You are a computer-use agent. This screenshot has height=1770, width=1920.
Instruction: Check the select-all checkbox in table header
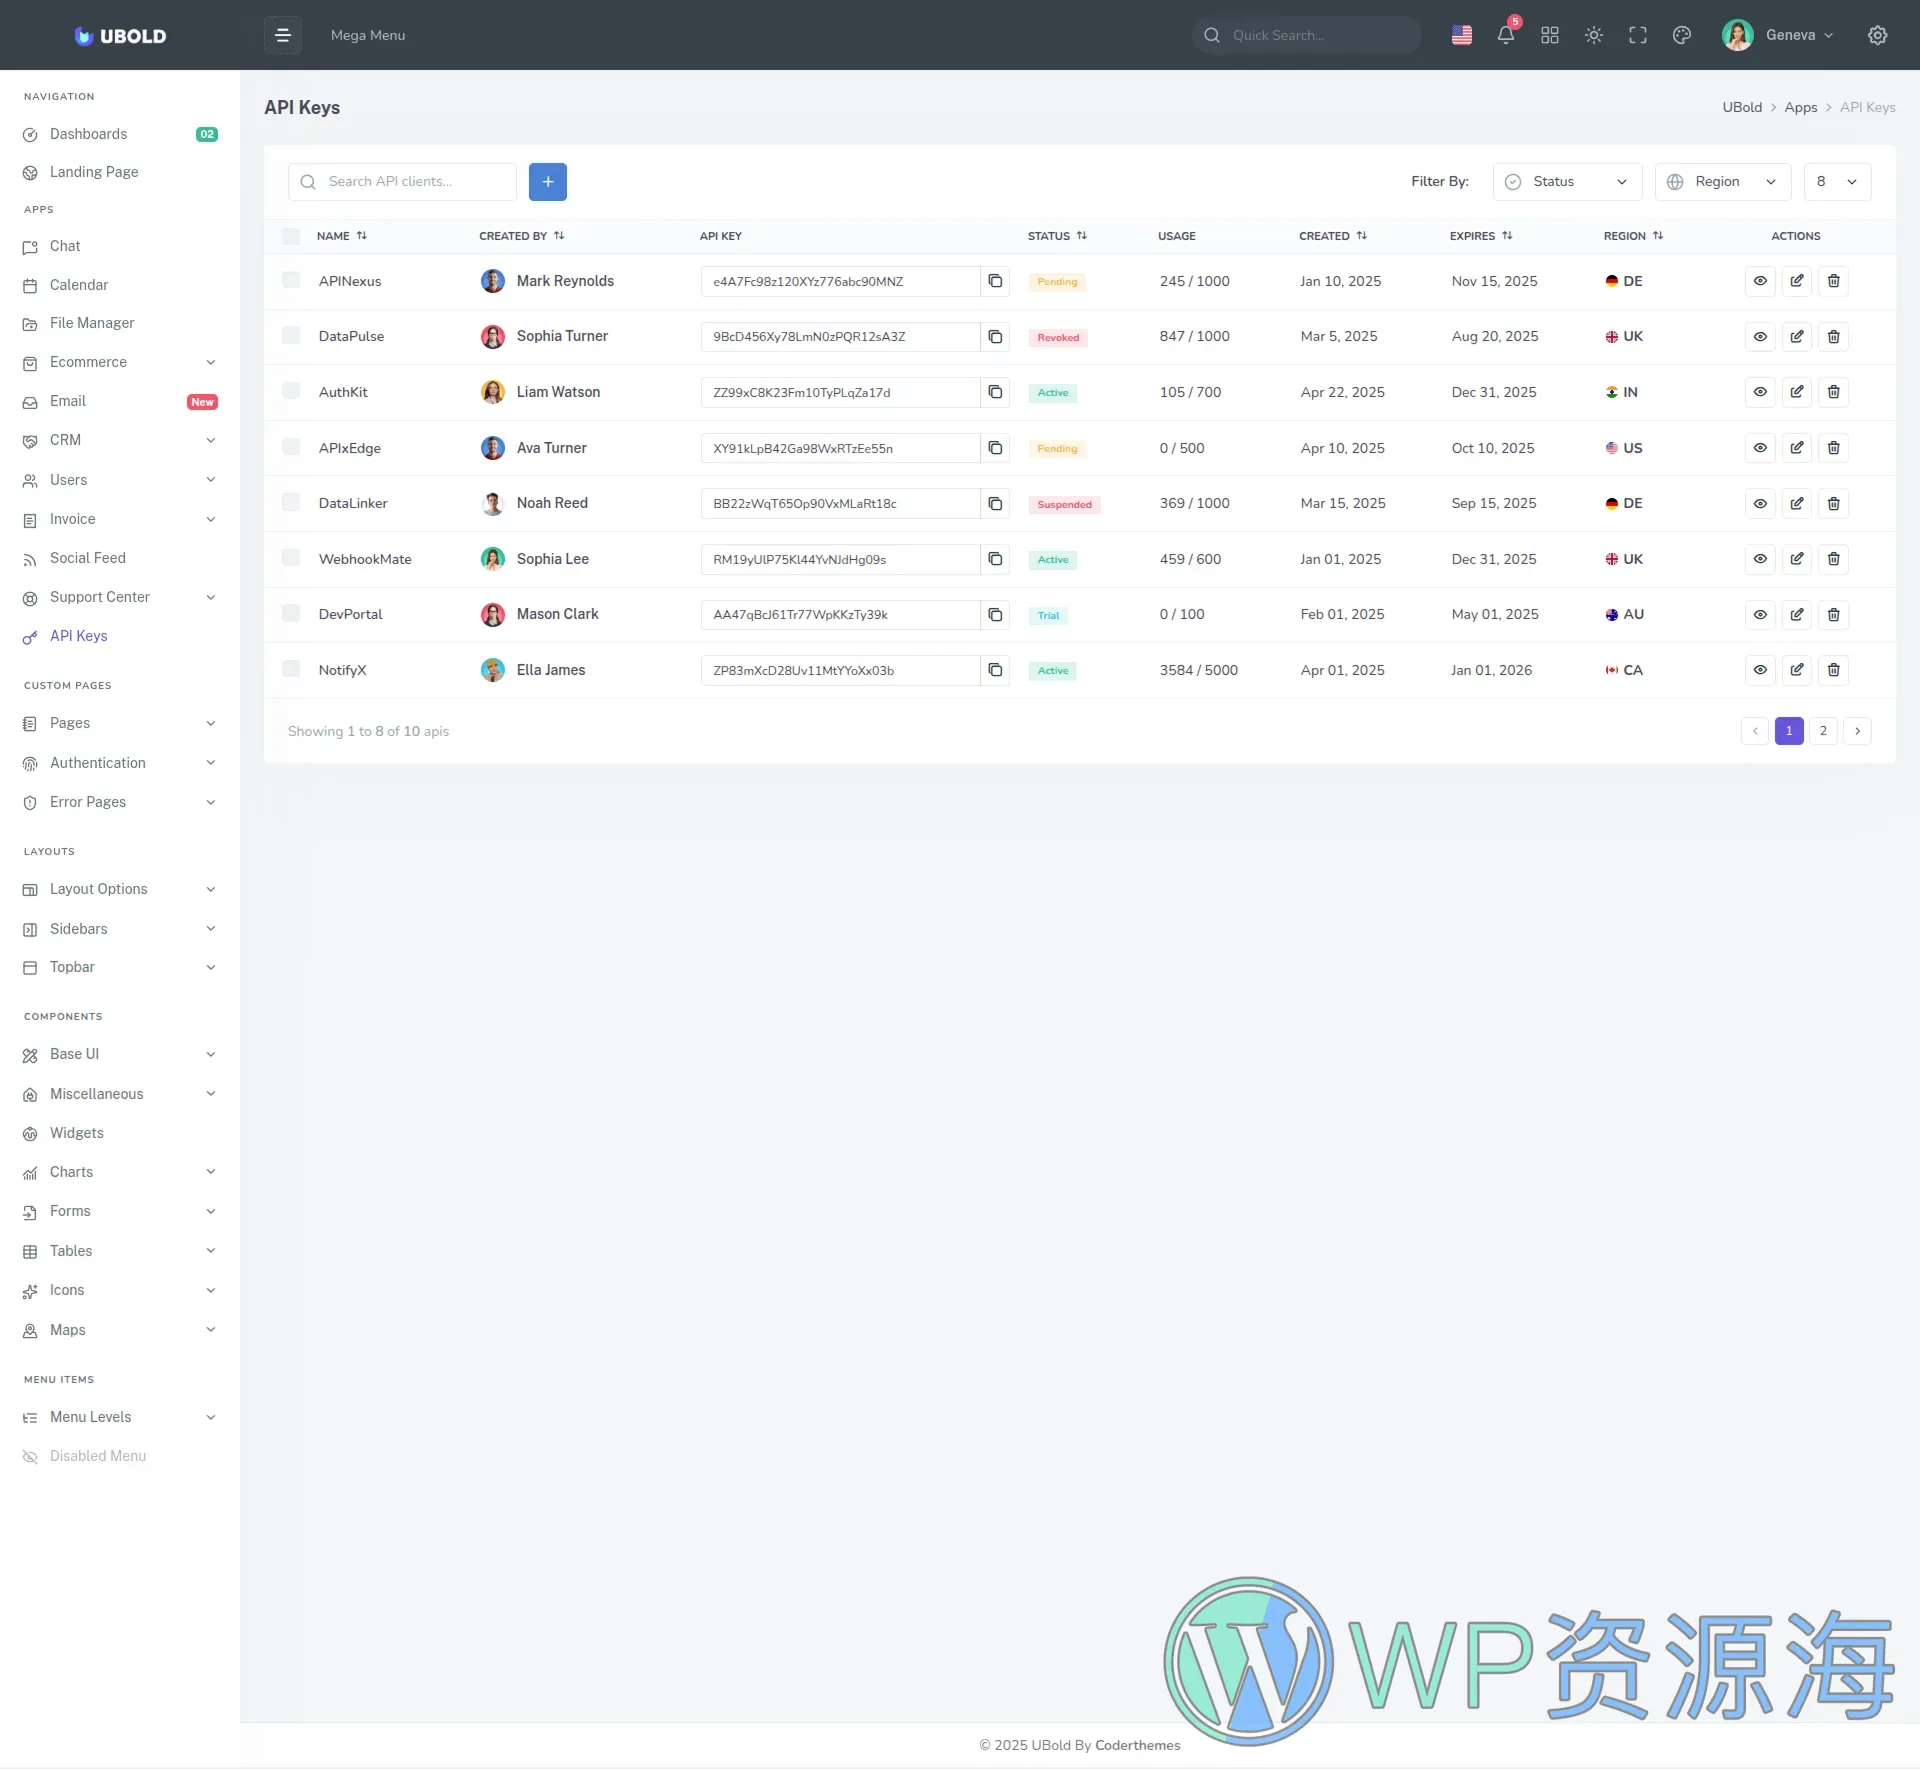click(290, 236)
